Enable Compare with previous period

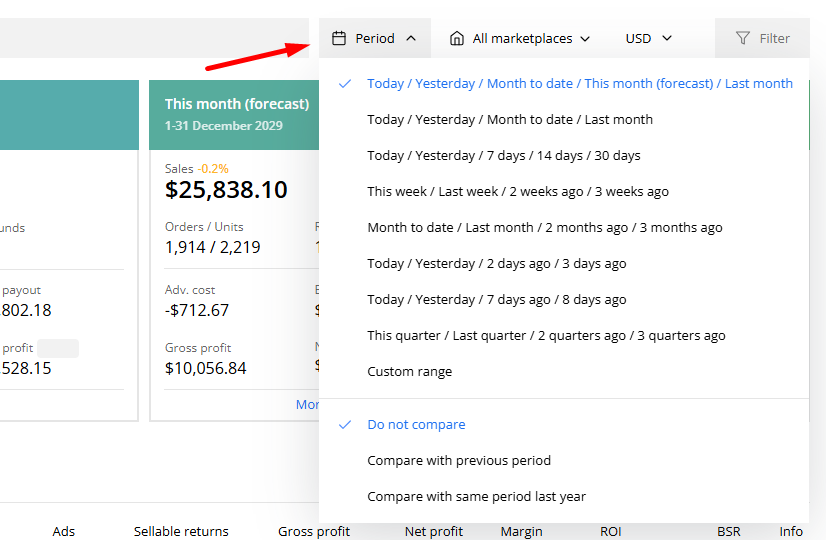coord(459,460)
